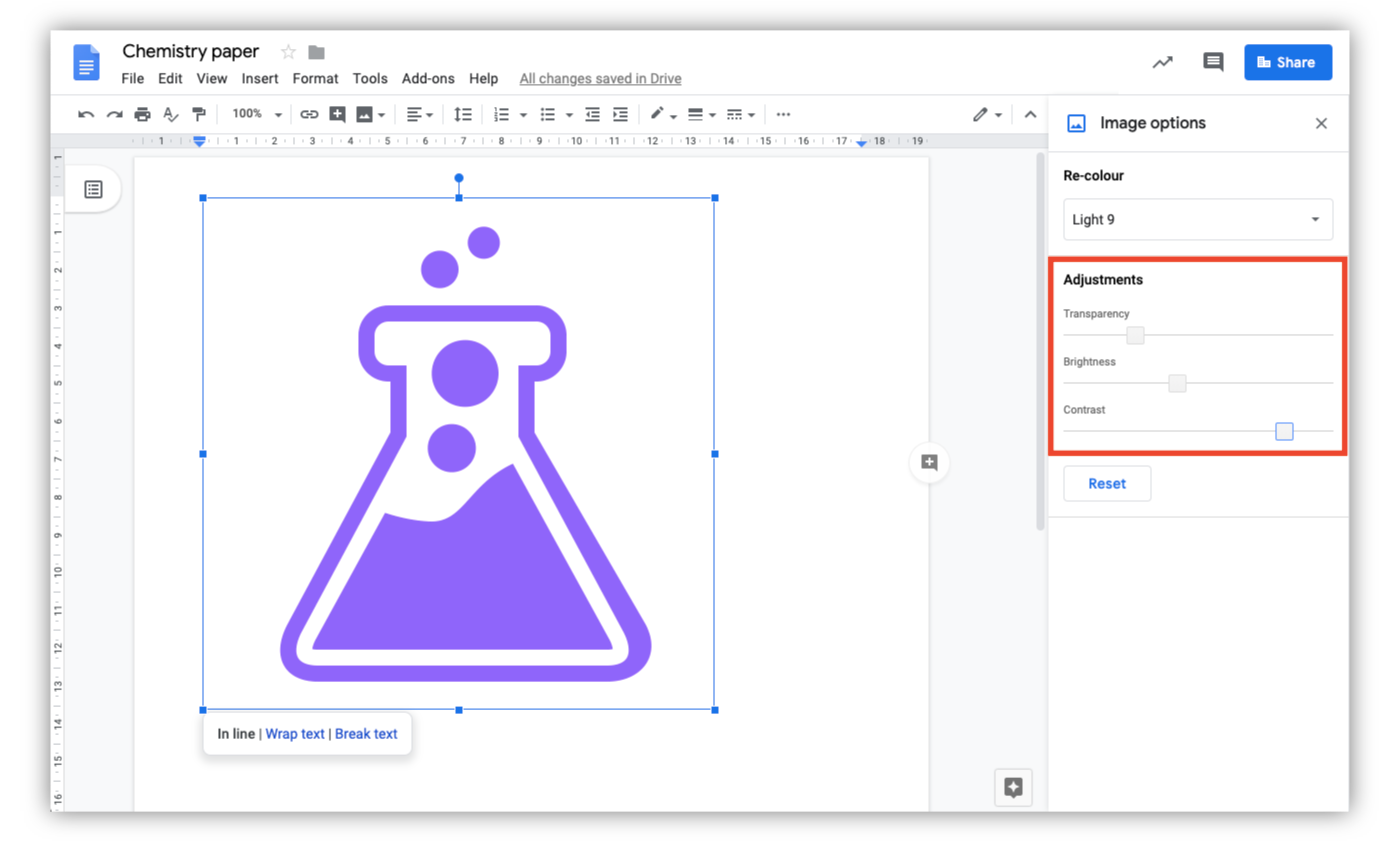Viewport: 1400px width, 842px height.
Task: Open the Tools menu
Action: (x=370, y=78)
